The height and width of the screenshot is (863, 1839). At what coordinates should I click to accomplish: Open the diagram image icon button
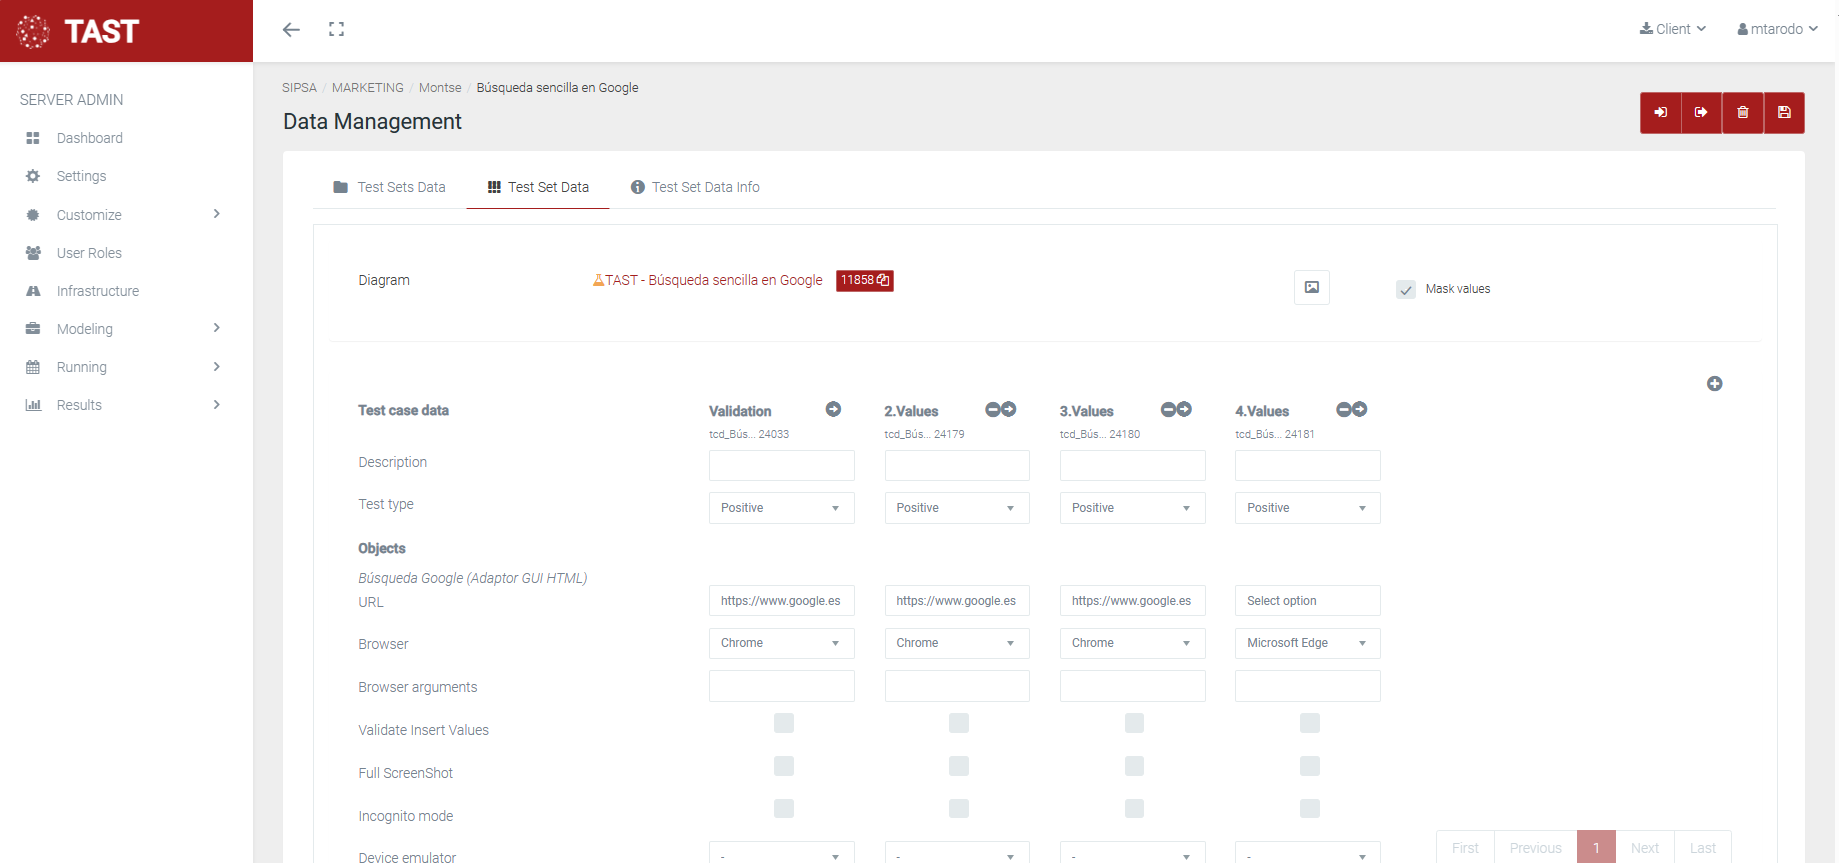[1311, 288]
